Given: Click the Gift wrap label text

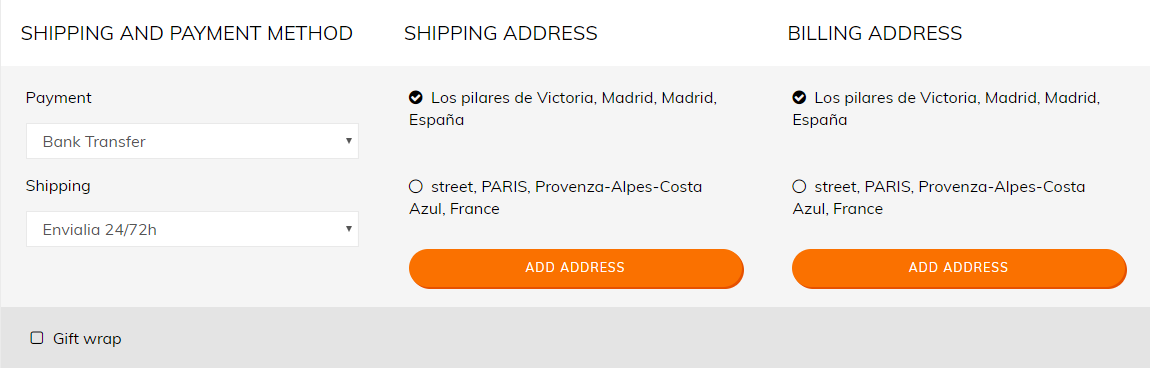Looking at the screenshot, I should click(87, 339).
